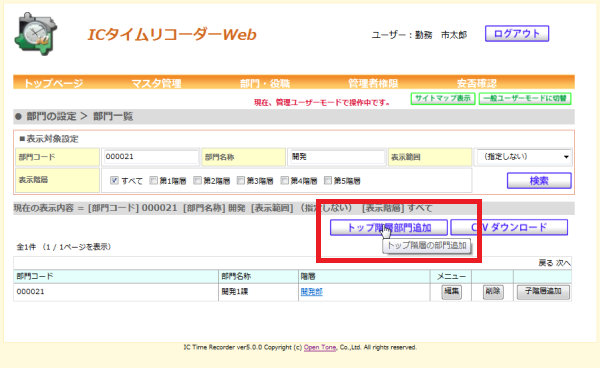Check the 第2階層 checkbox
The width and height of the screenshot is (600, 368).
[x=197, y=180]
